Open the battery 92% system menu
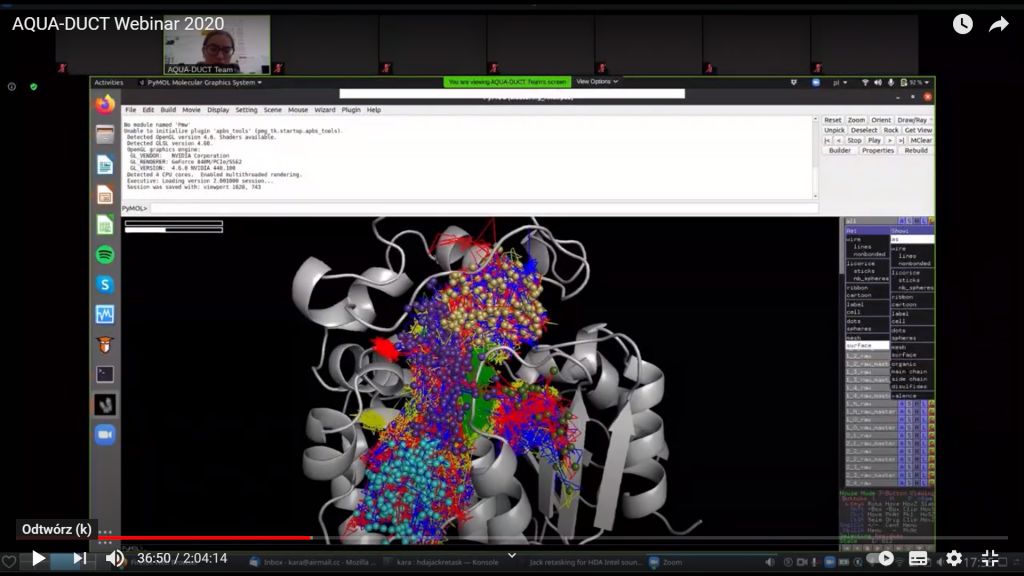1024x576 pixels. pyautogui.click(x=914, y=83)
